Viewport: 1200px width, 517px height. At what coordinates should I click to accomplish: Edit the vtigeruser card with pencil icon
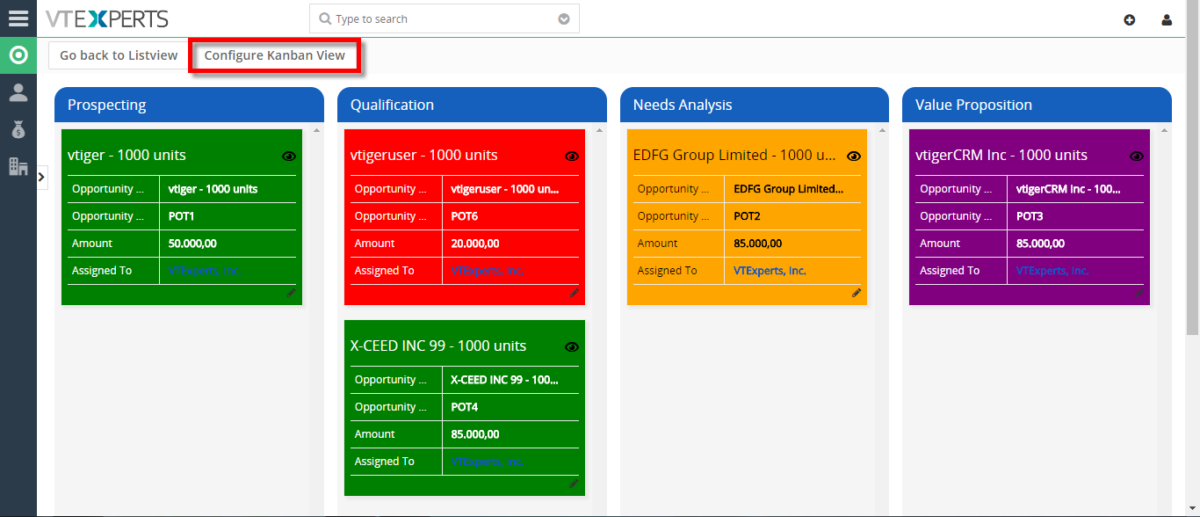pos(574,293)
